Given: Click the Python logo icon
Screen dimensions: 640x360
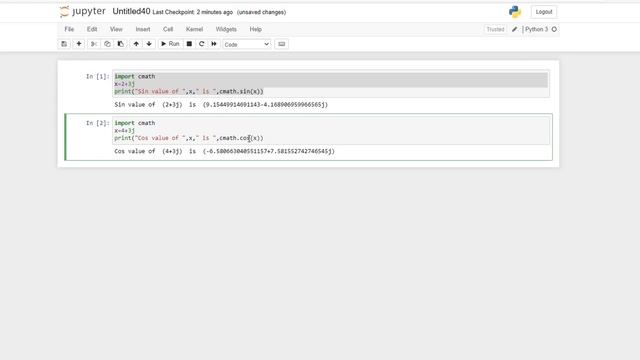Looking at the screenshot, I should click(515, 12).
